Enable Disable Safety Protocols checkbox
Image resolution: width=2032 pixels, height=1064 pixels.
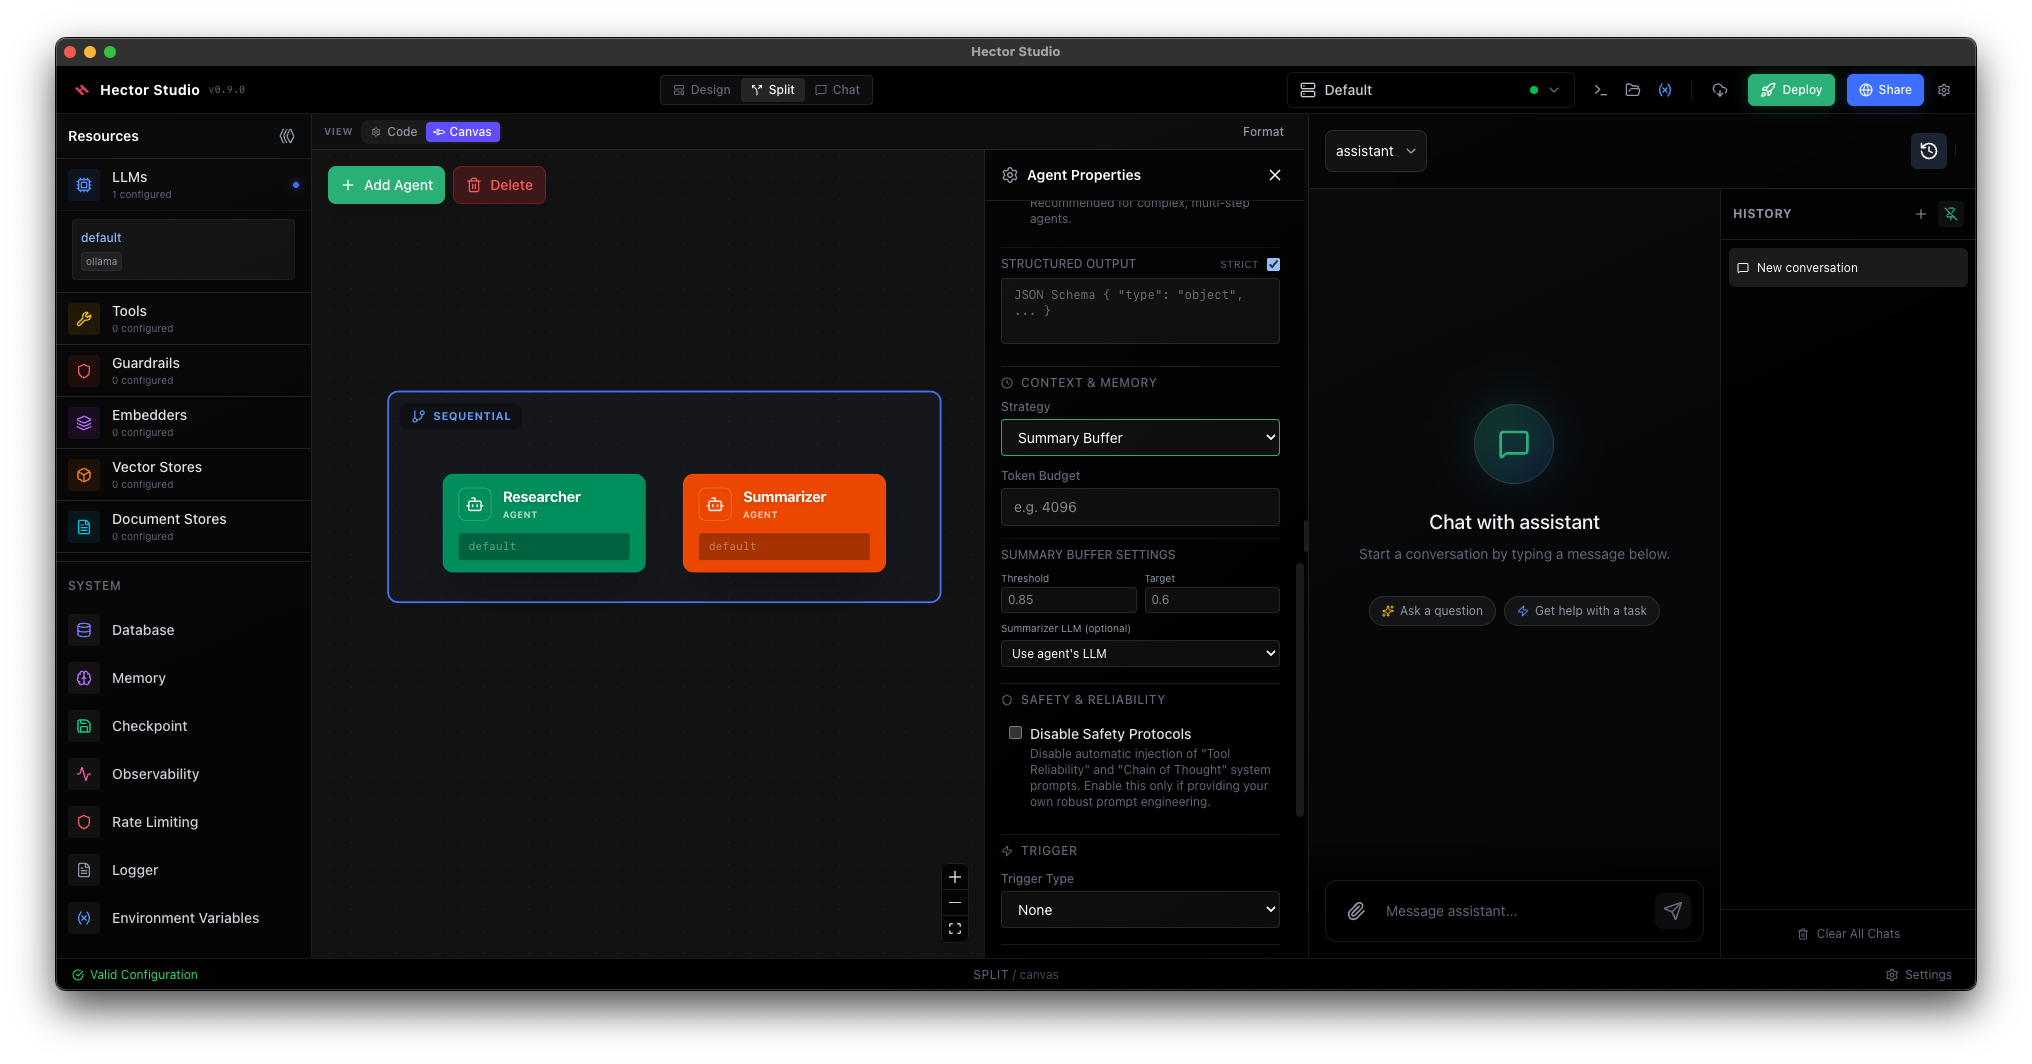1016,733
